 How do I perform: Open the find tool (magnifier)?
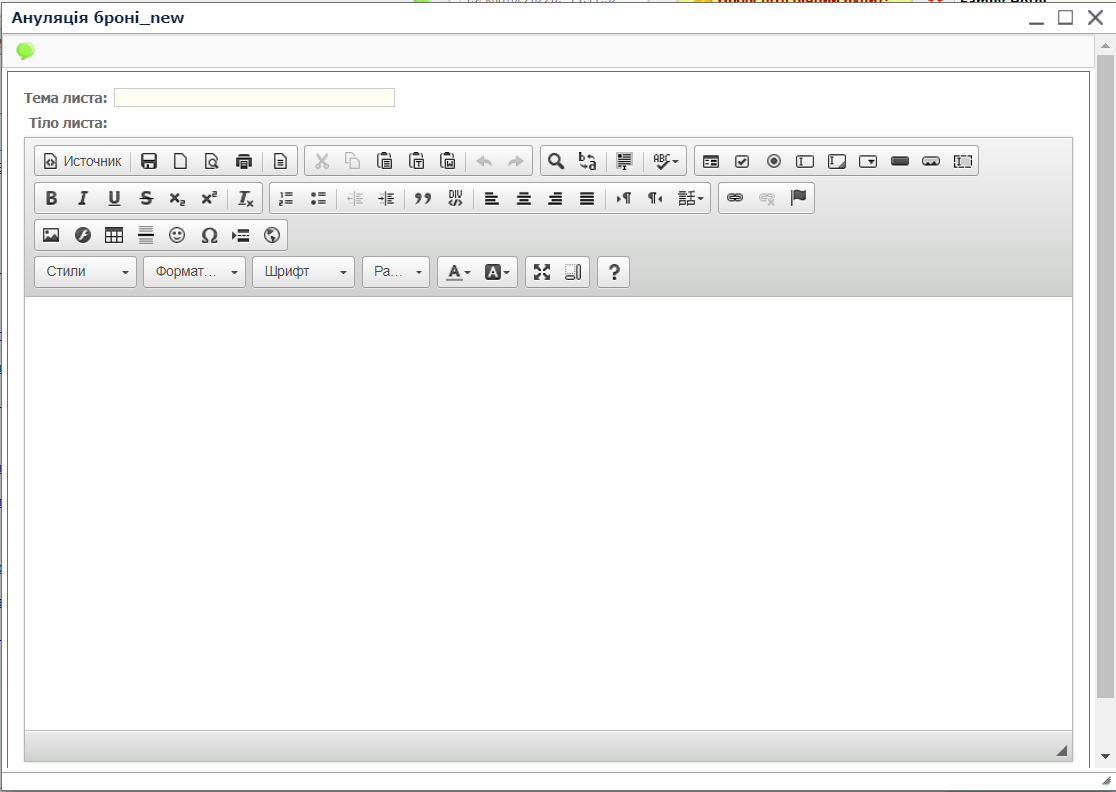point(556,161)
